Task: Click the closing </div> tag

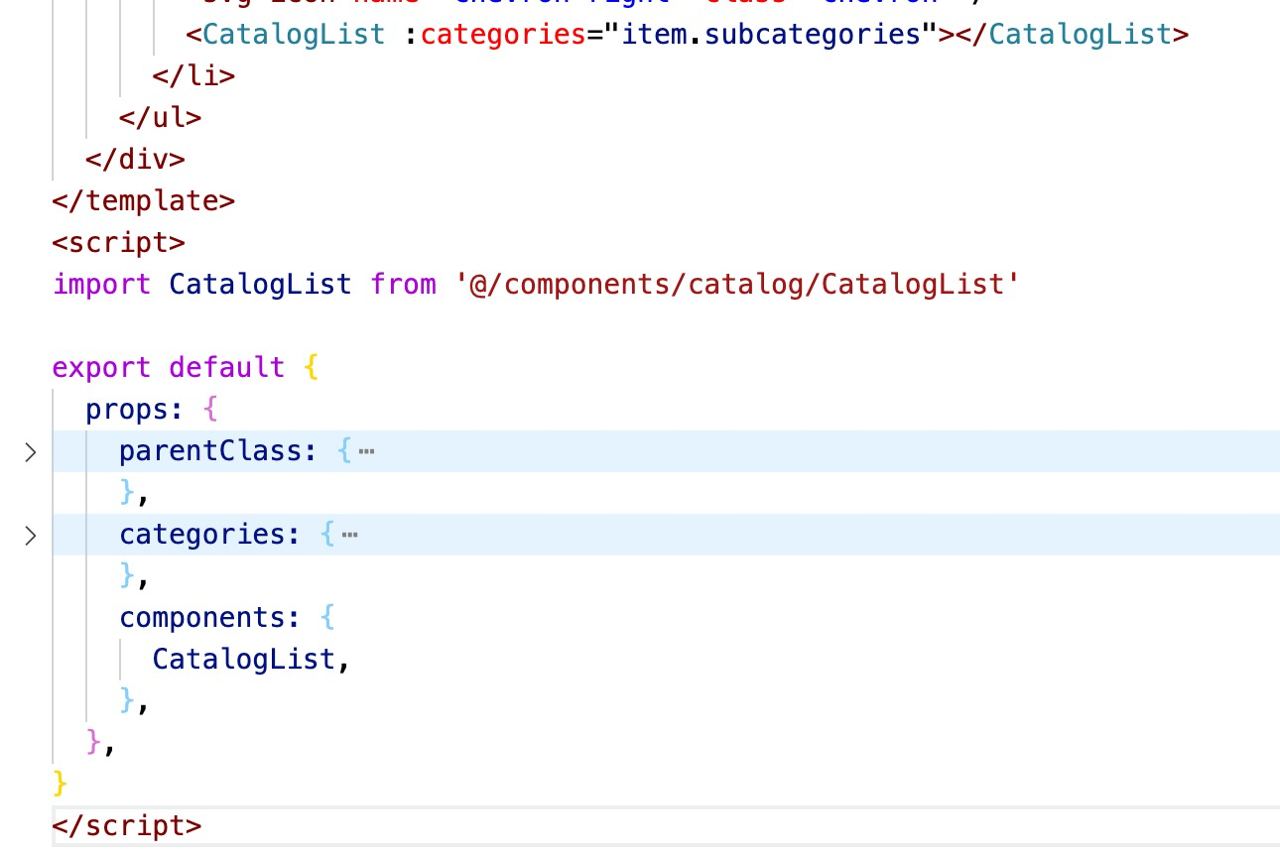Action: [x=135, y=159]
